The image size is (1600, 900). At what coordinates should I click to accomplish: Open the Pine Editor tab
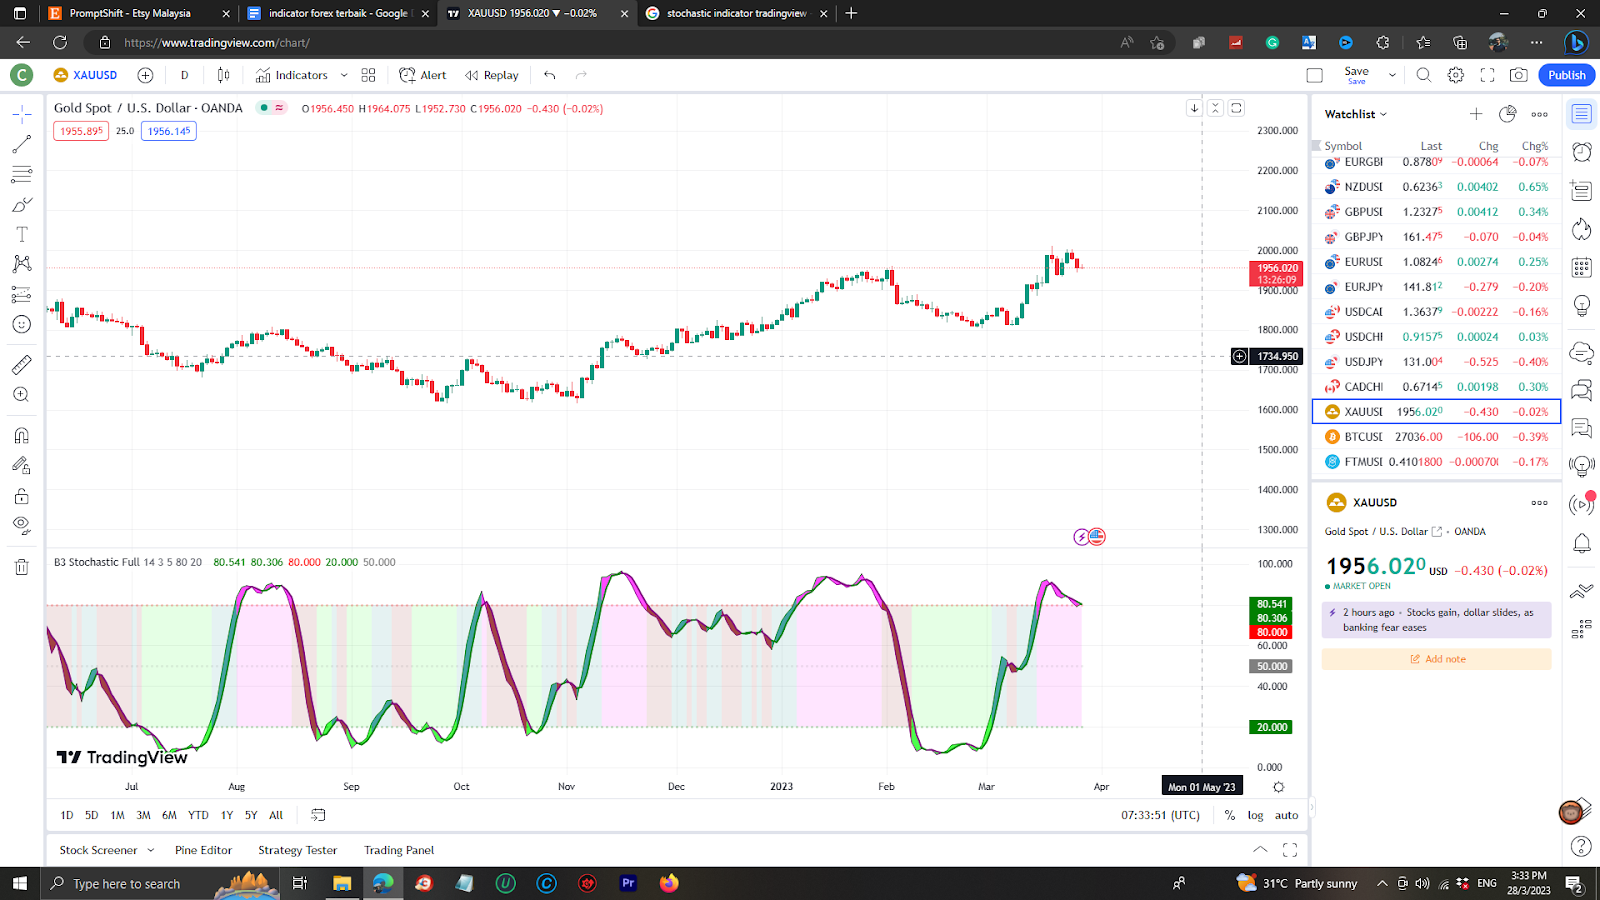203,850
